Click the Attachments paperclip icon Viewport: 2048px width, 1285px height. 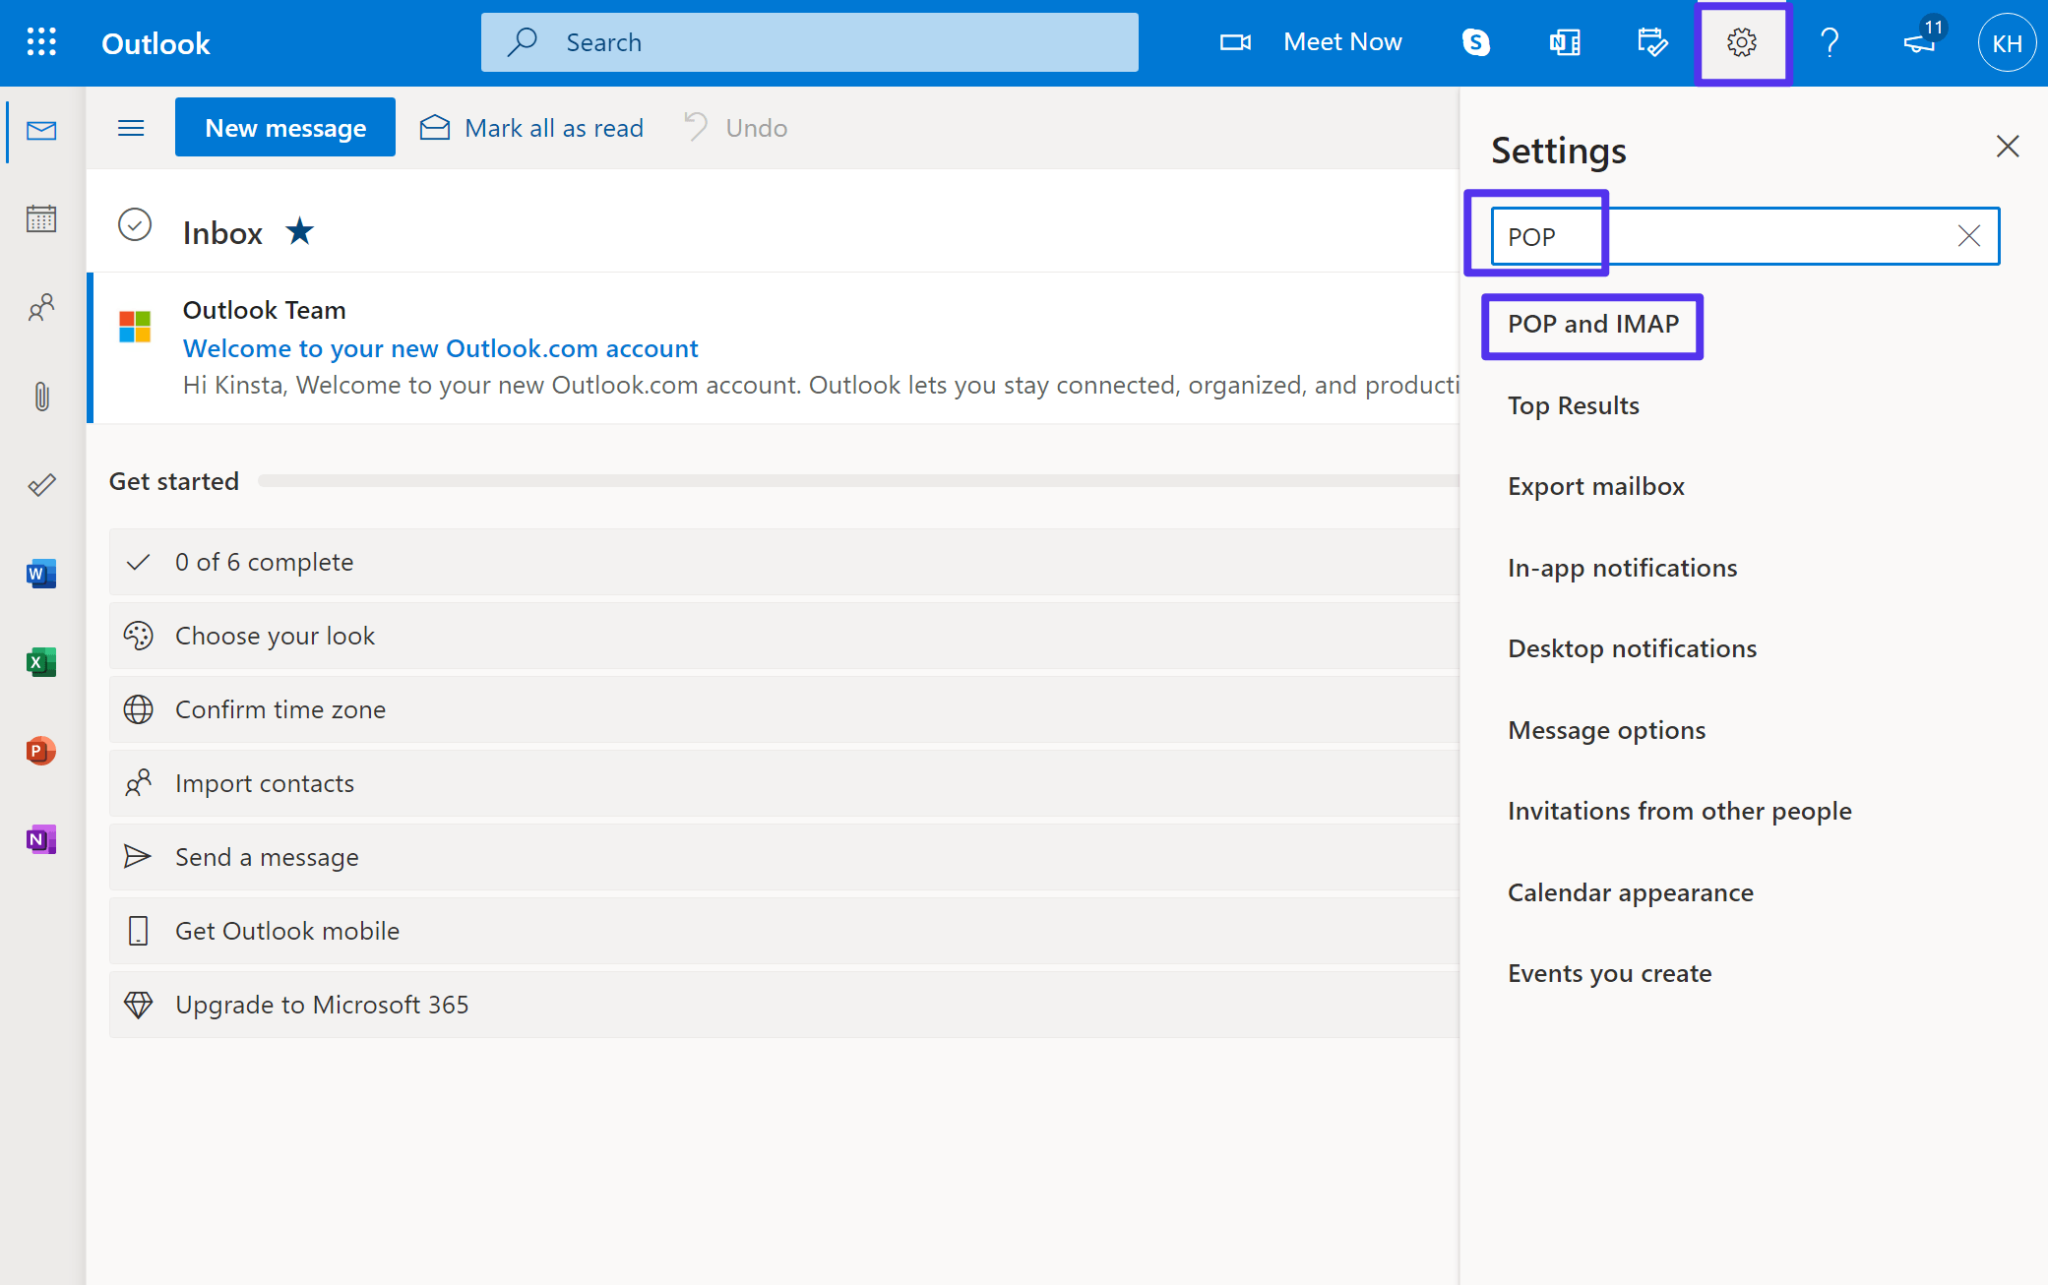40,397
